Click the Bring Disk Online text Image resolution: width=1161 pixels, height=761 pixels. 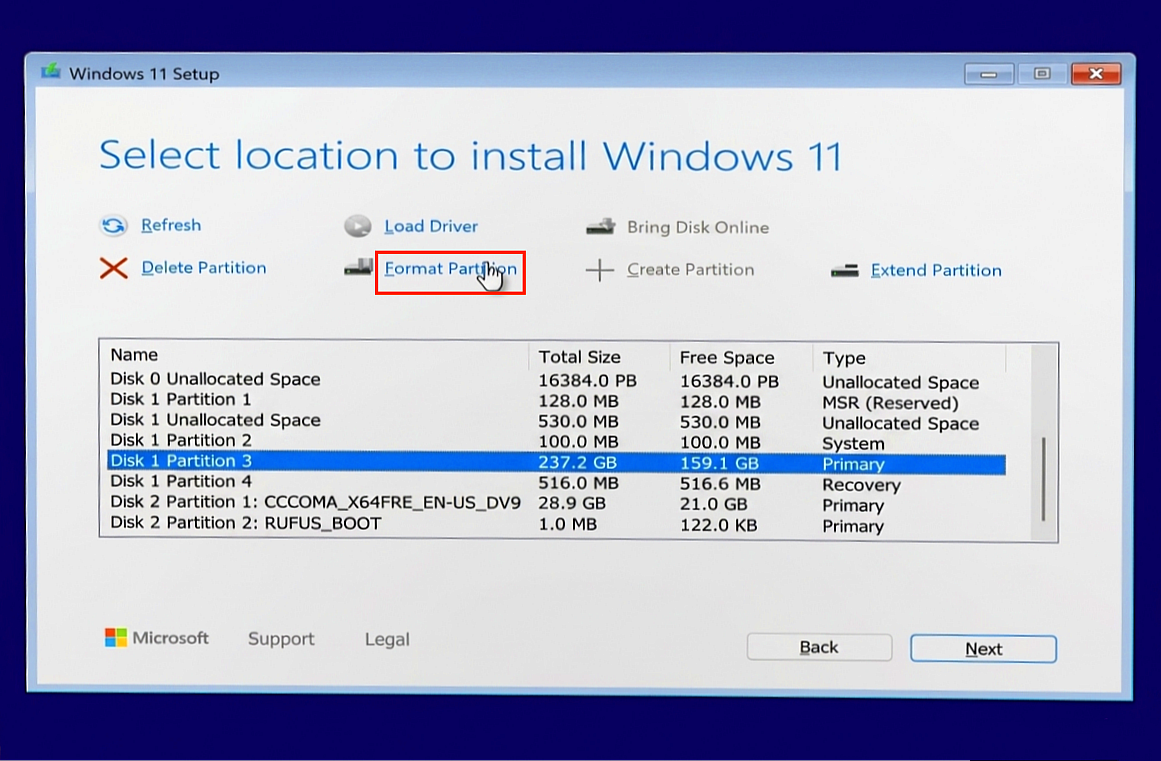pyautogui.click(x=697, y=227)
